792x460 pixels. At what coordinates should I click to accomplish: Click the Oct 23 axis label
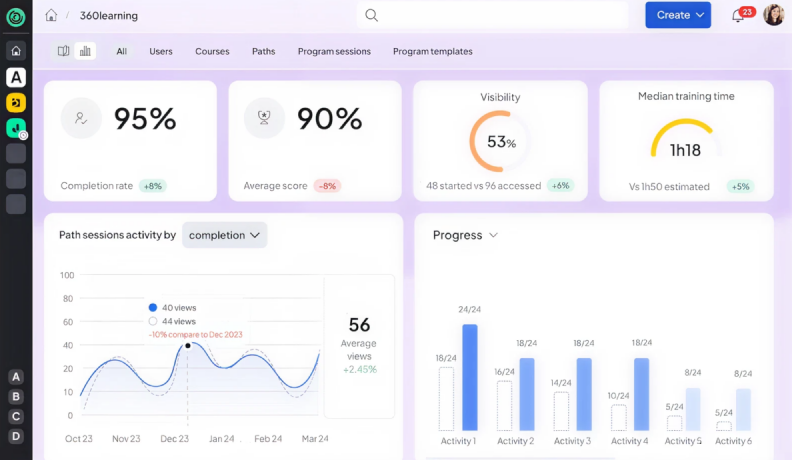(79, 439)
